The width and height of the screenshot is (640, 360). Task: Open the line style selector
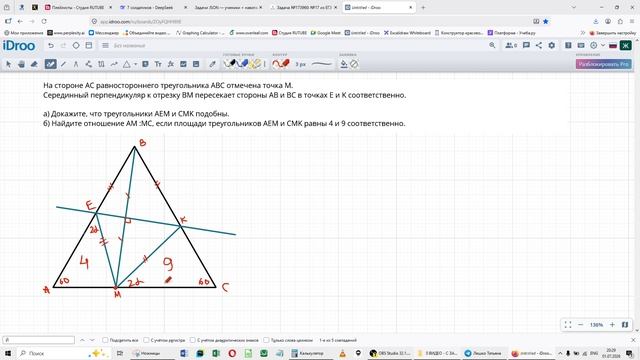click(x=322, y=64)
